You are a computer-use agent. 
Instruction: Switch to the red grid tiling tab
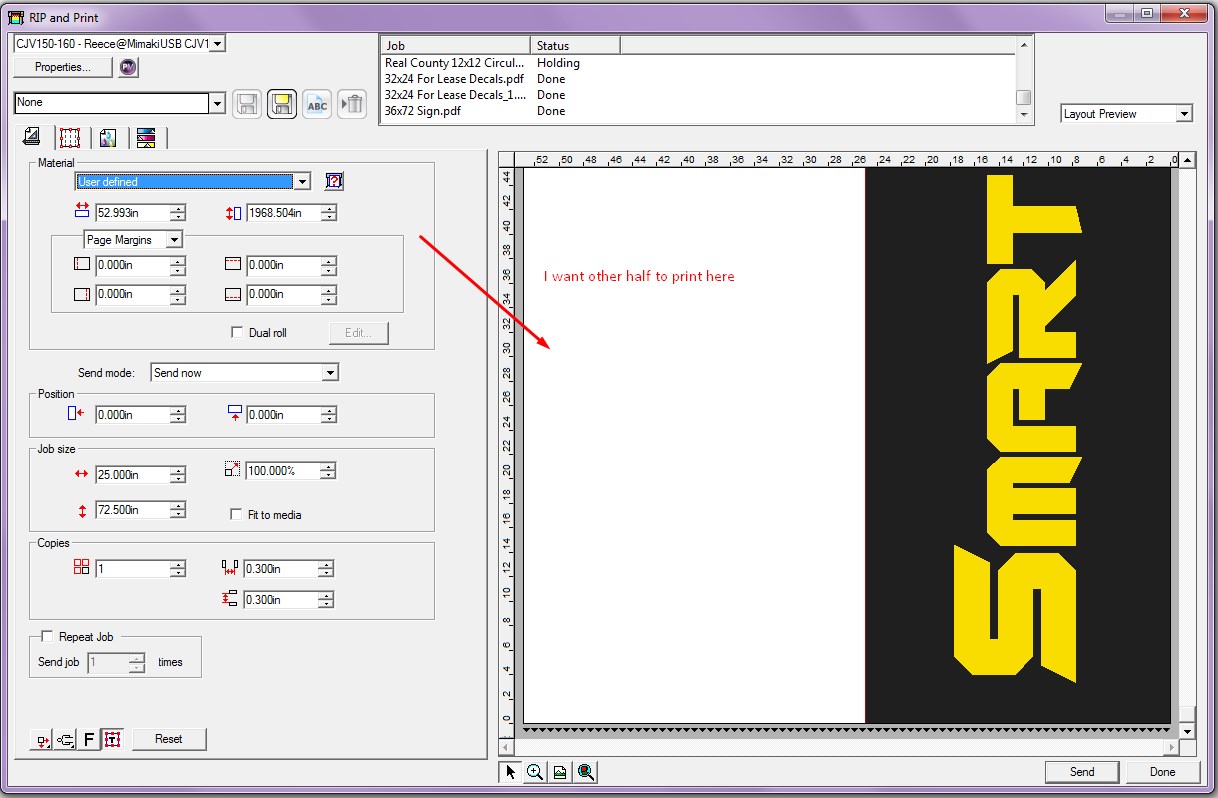click(x=69, y=137)
